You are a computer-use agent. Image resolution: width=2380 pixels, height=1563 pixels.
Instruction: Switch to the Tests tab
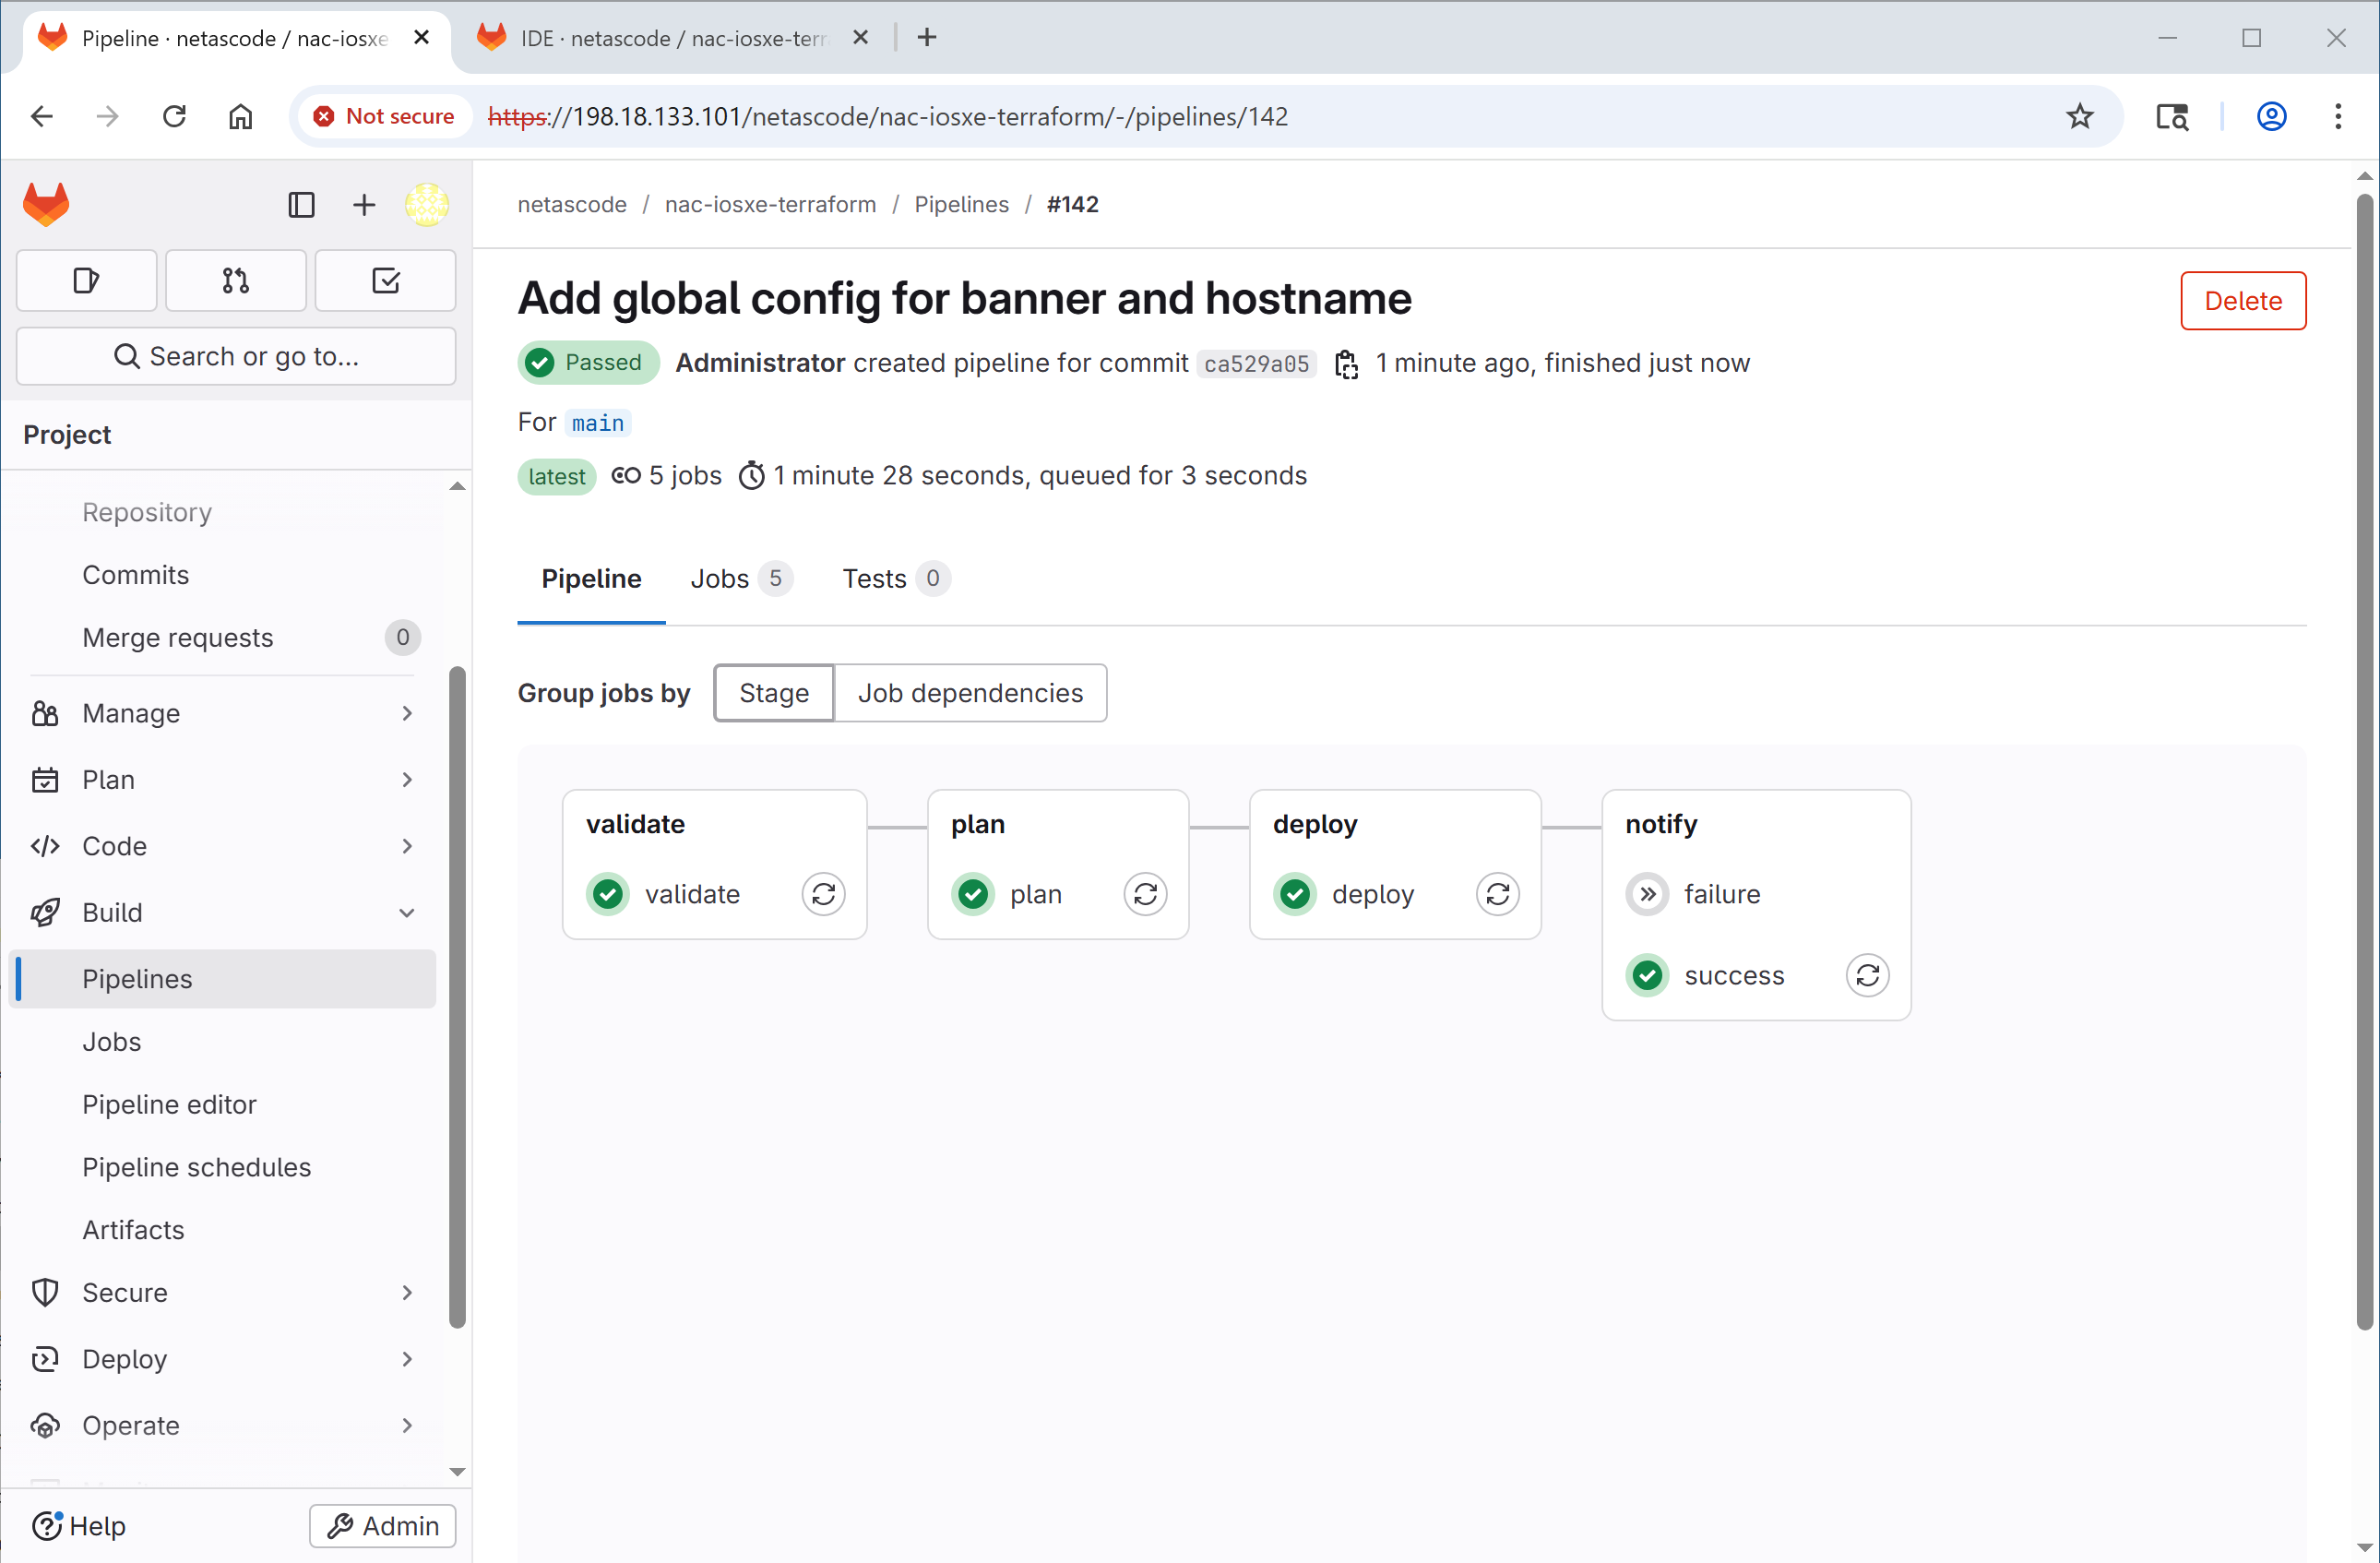coord(895,578)
